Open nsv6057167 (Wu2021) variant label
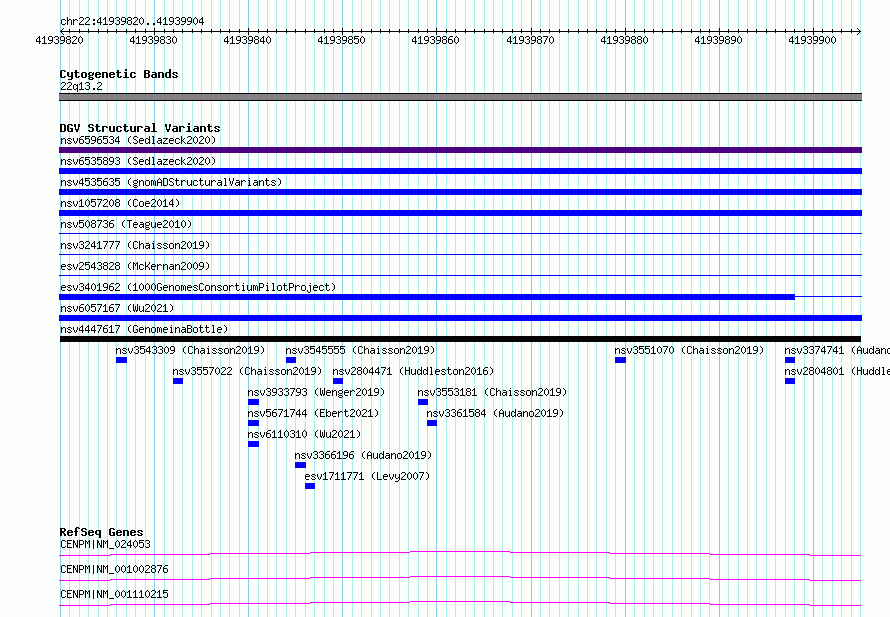Viewport: 890px width, 617px height. 117,308
